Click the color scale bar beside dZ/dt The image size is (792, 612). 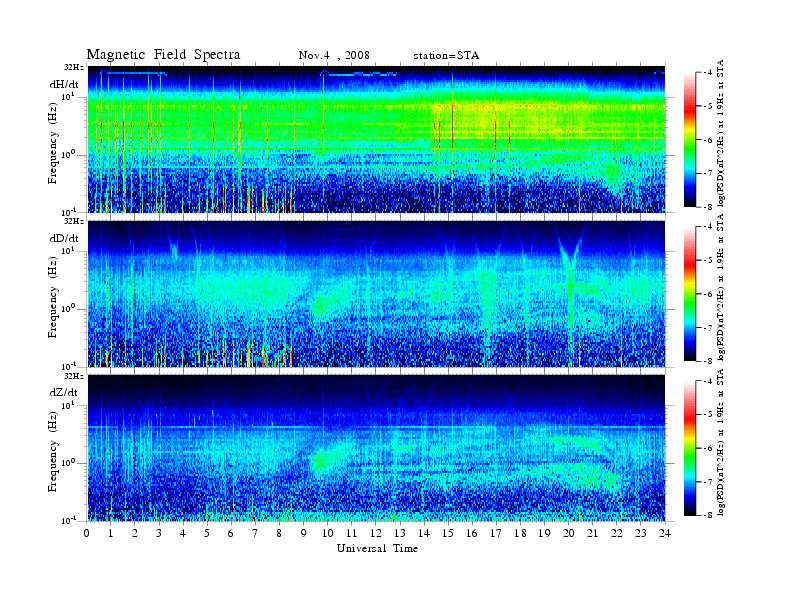pyautogui.click(x=690, y=448)
